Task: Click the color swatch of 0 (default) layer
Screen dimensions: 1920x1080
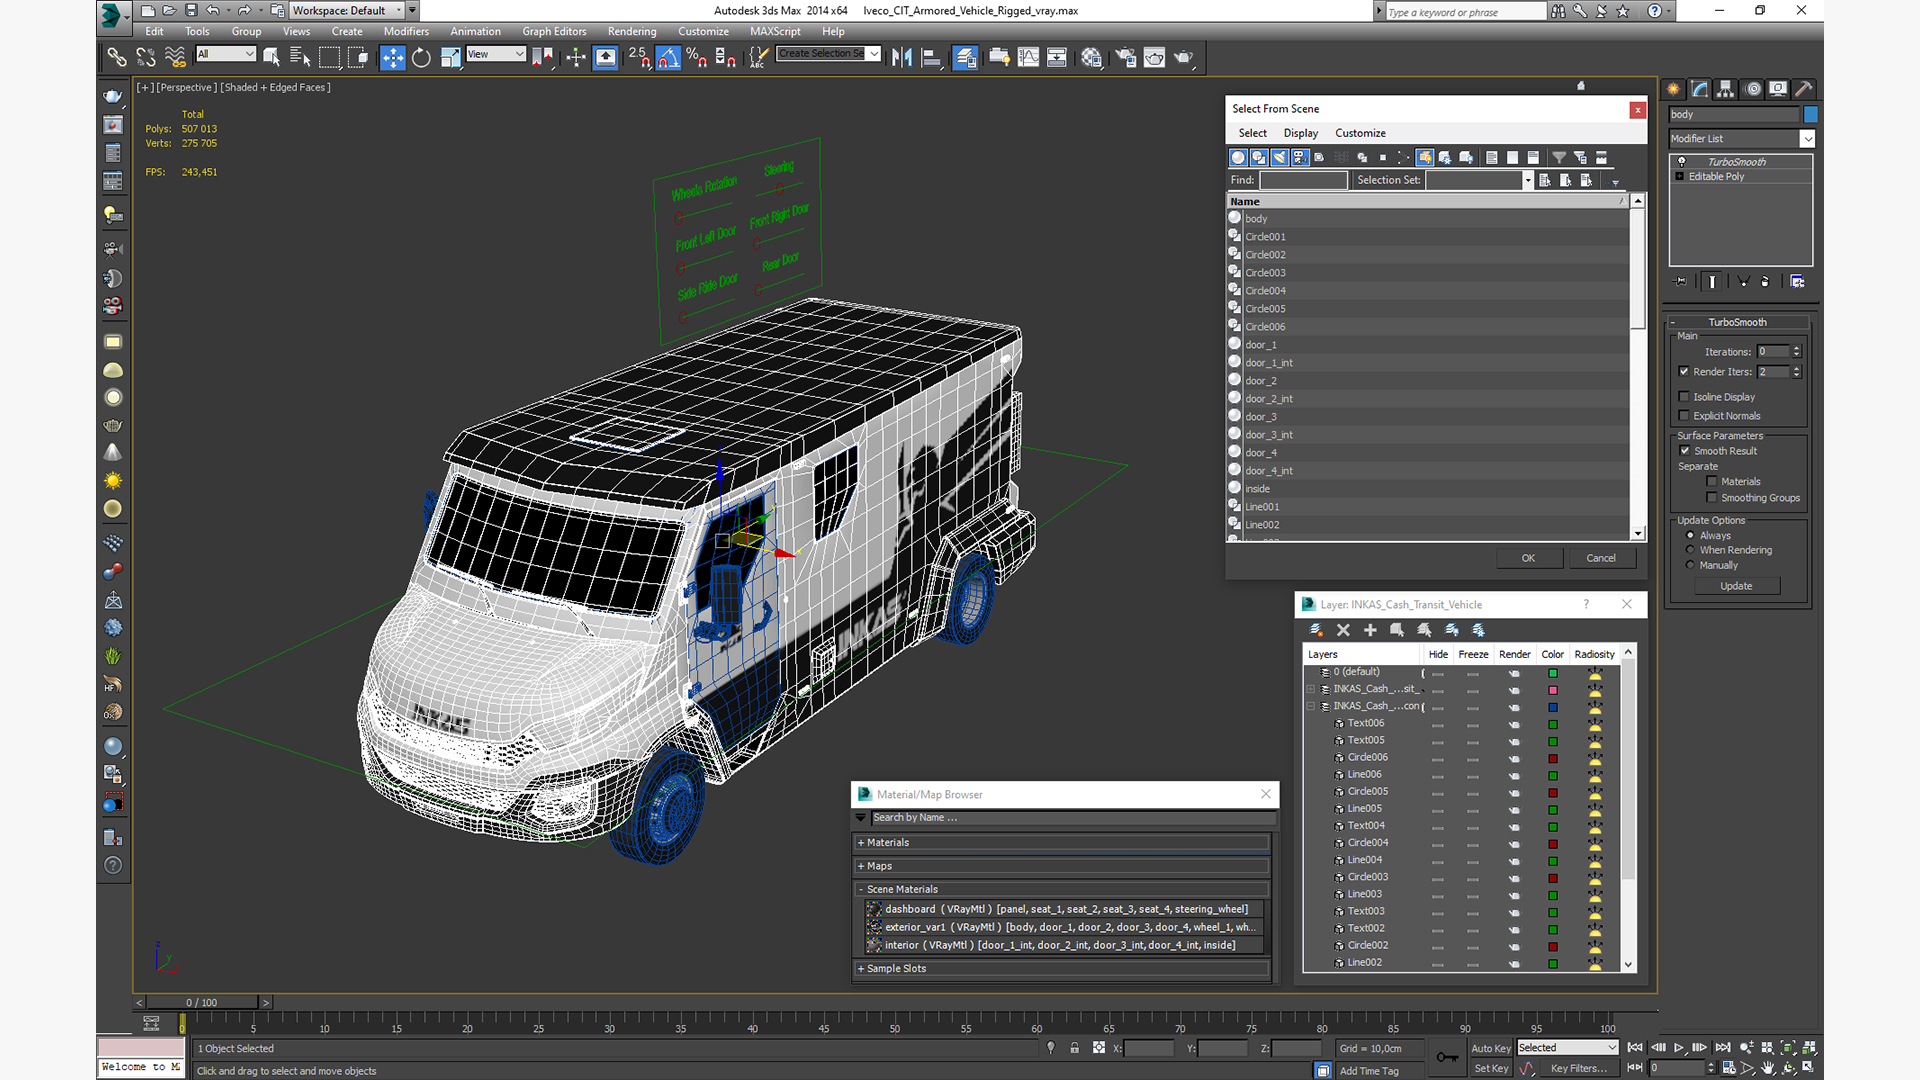Action: pyautogui.click(x=1553, y=673)
